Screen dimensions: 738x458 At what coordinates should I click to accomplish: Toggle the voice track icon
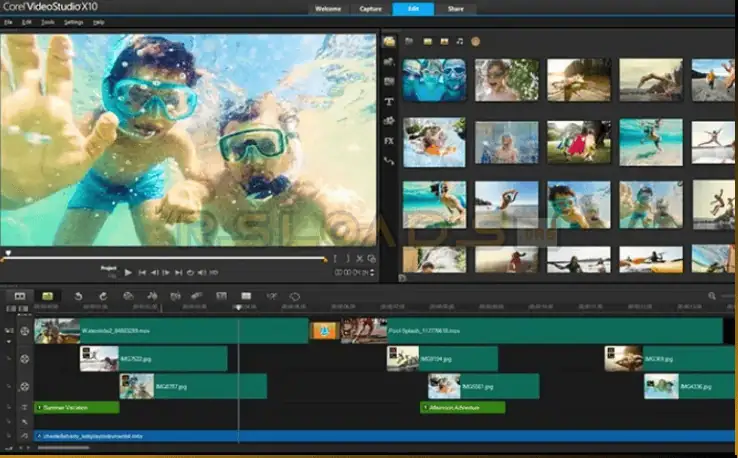coord(24,422)
